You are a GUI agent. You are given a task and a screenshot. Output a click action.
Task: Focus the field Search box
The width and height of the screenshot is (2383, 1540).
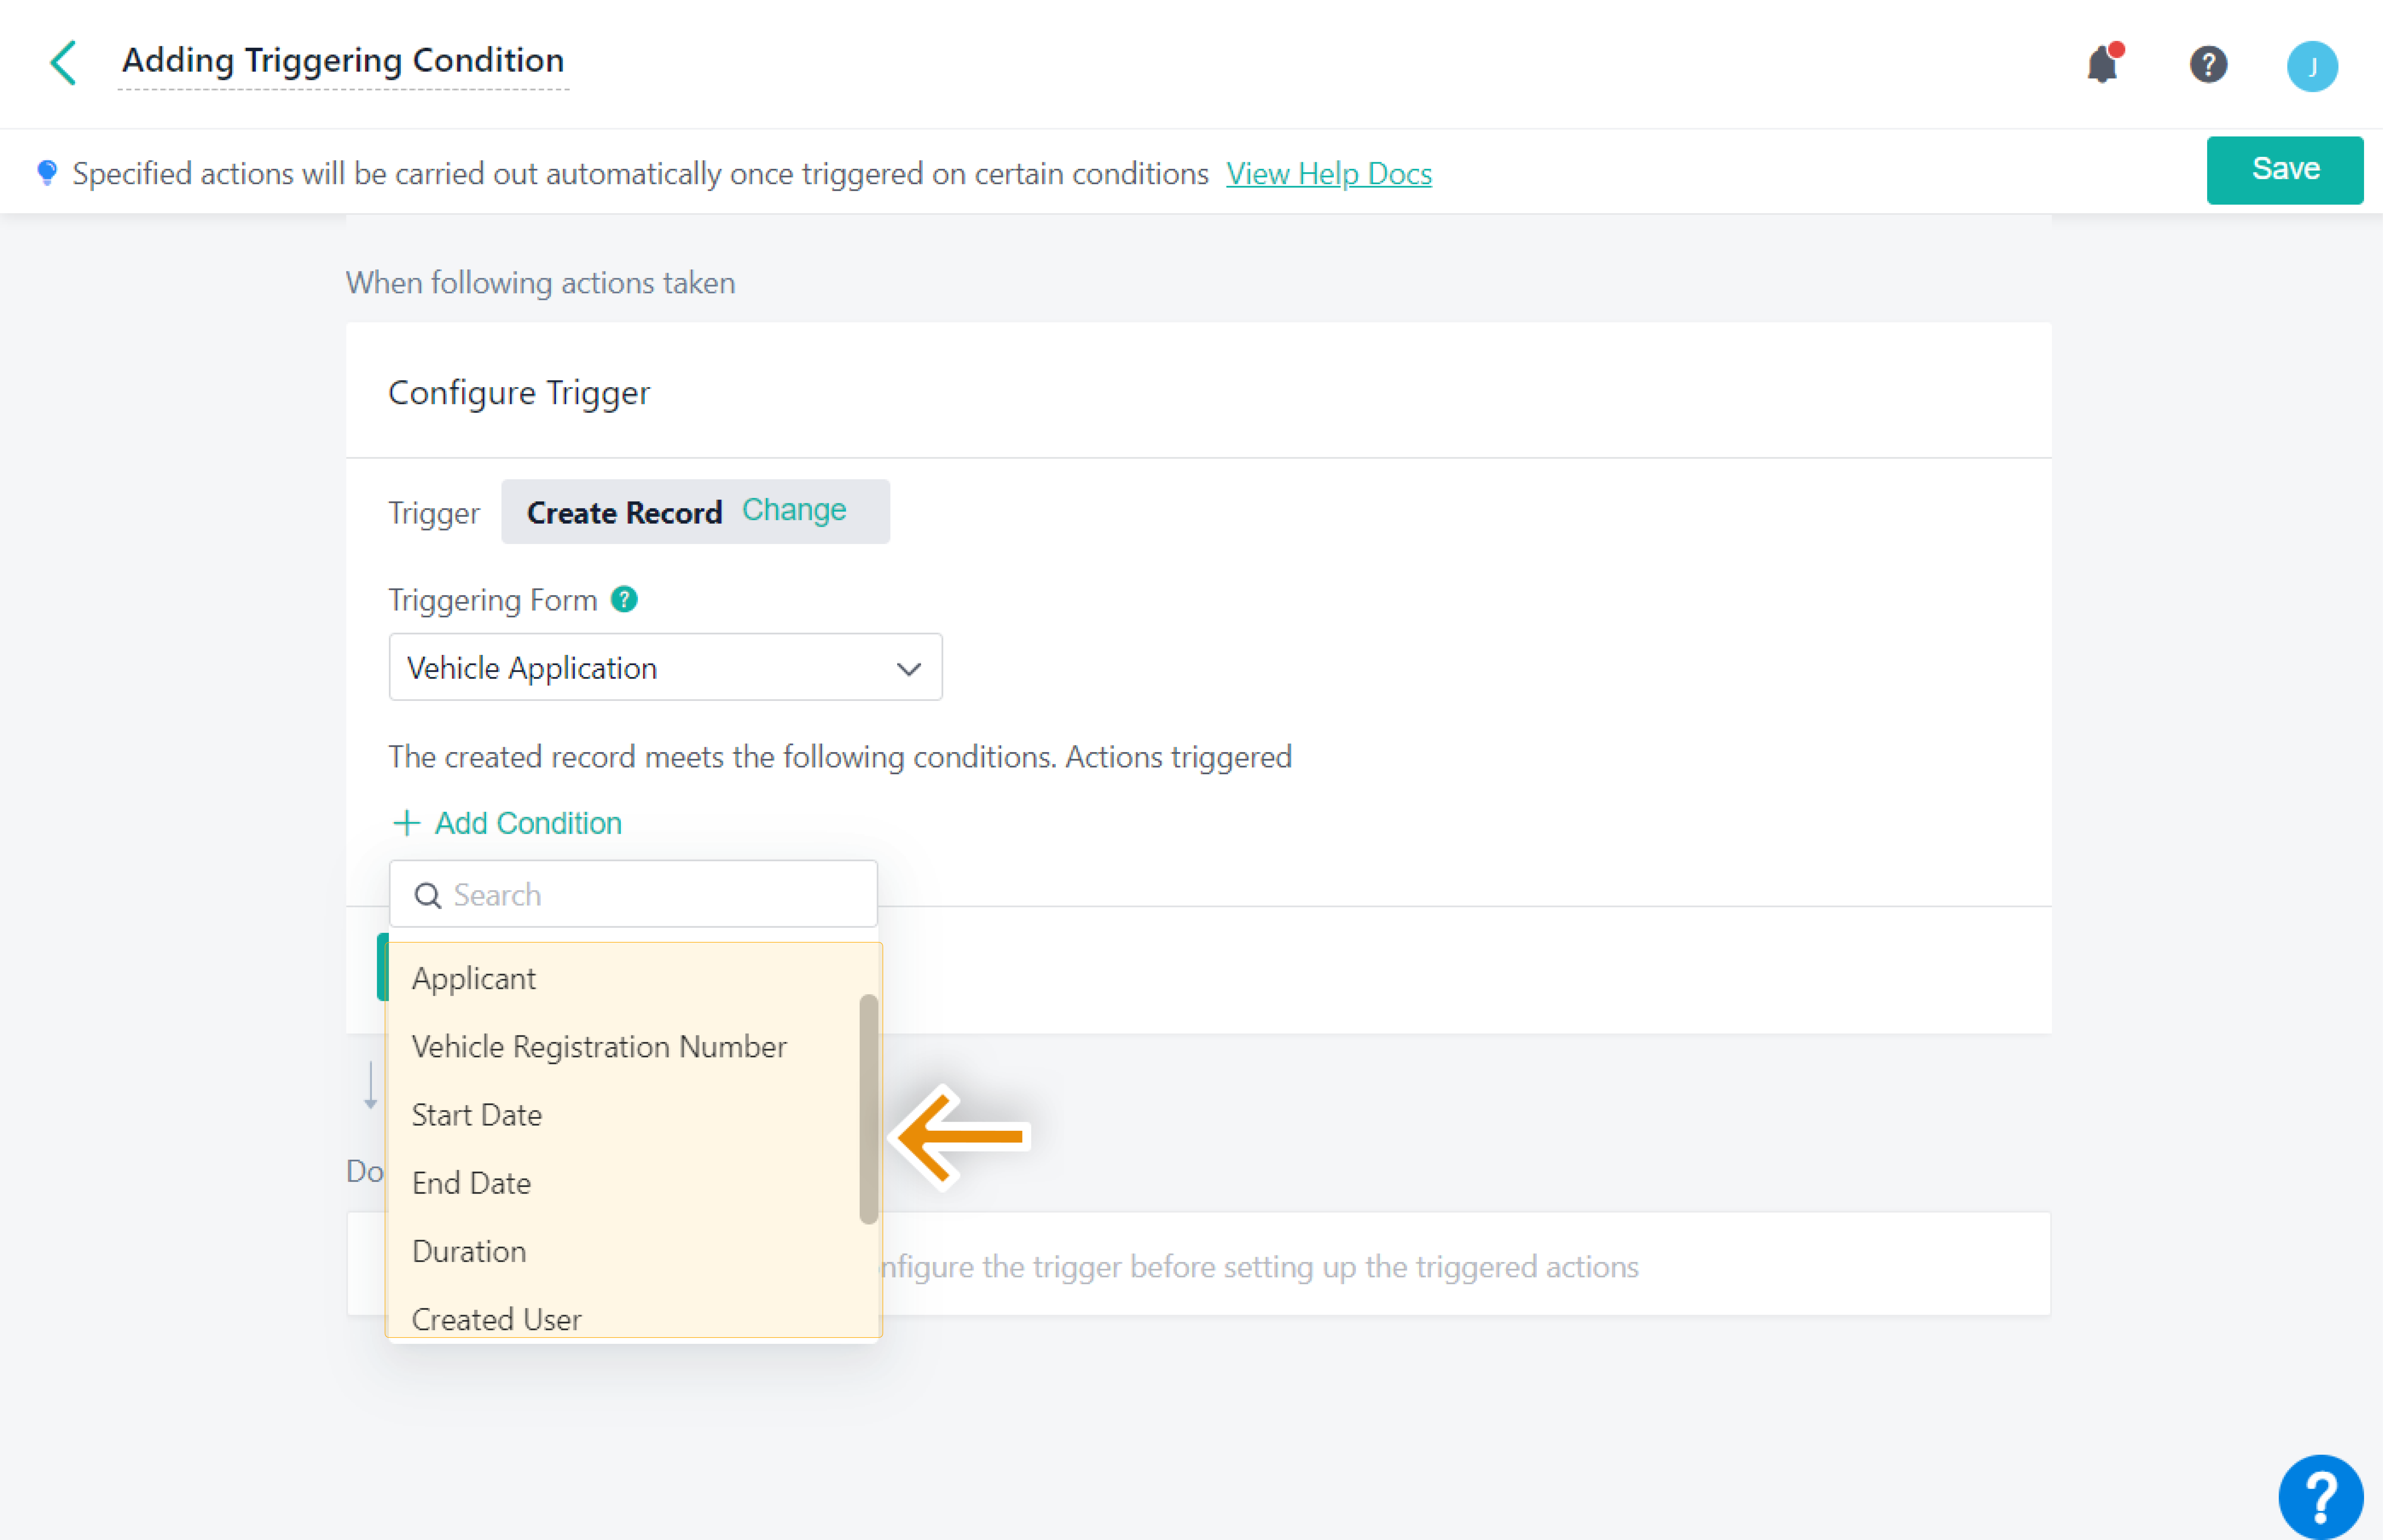tap(633, 894)
